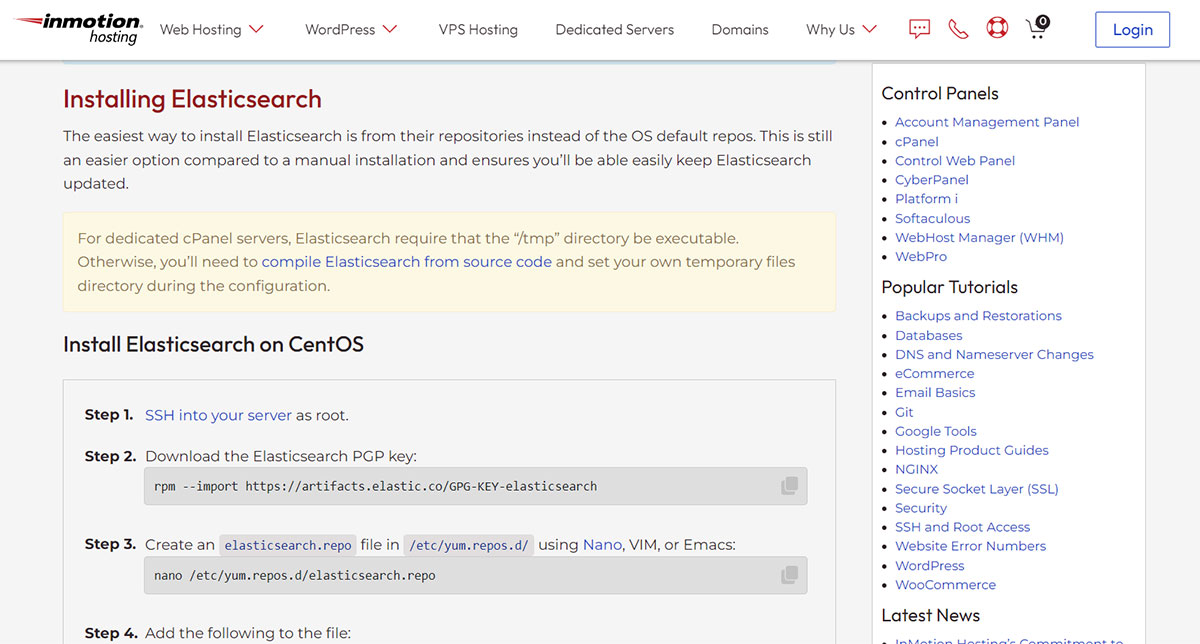
Task: Open Backups and Restorations tutorials
Action: pos(978,316)
